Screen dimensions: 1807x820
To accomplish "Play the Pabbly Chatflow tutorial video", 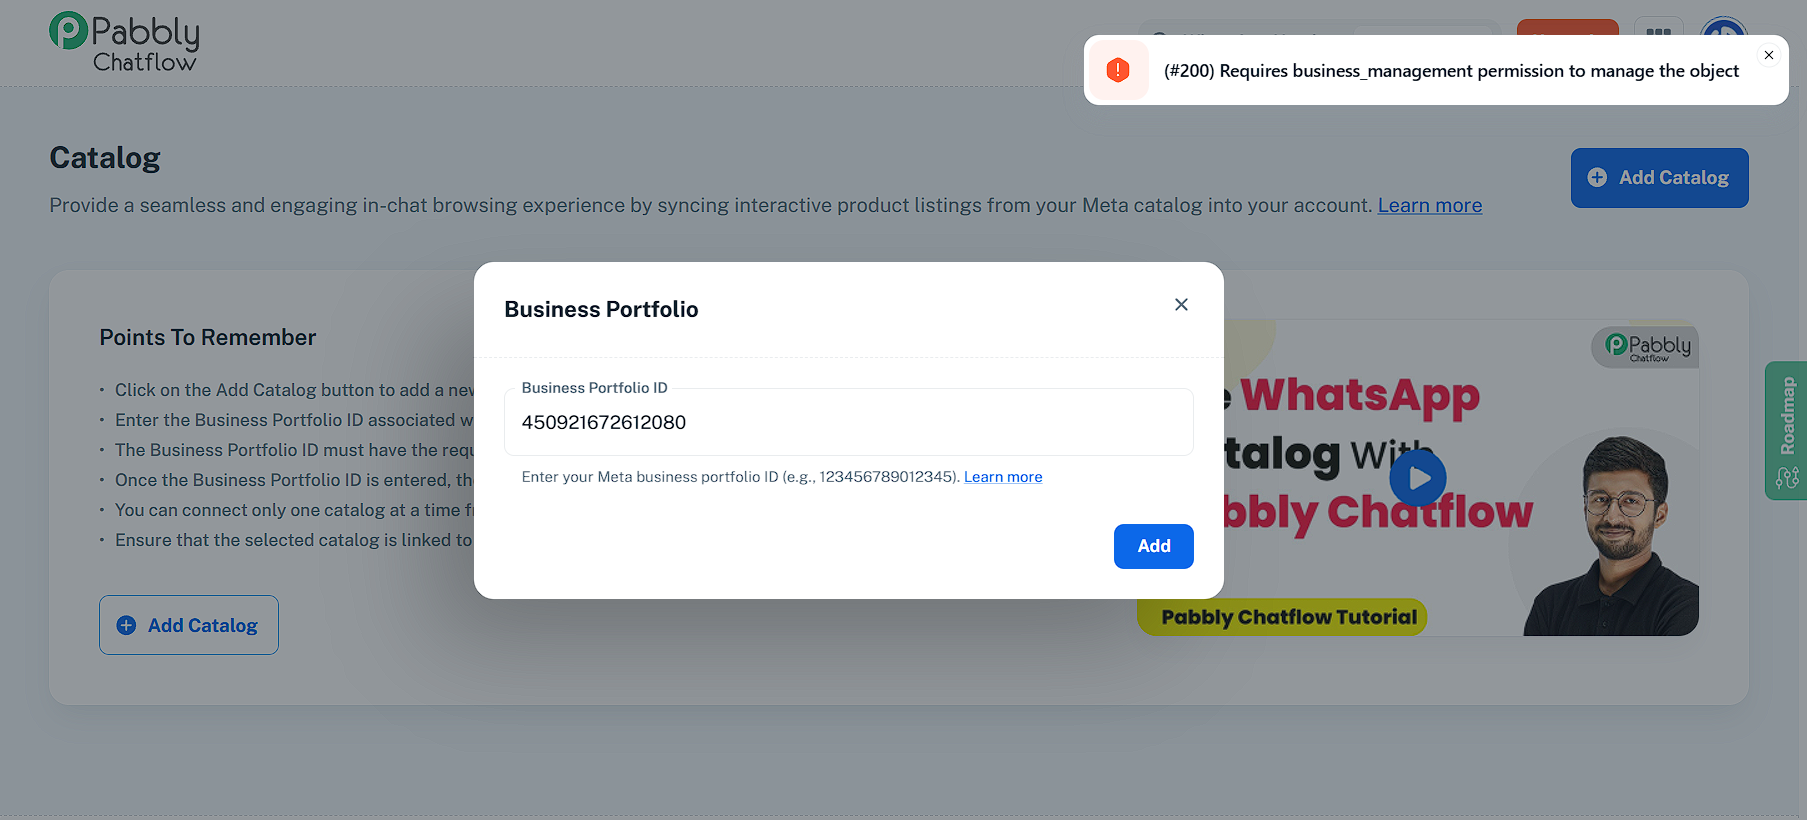I will click(1418, 478).
